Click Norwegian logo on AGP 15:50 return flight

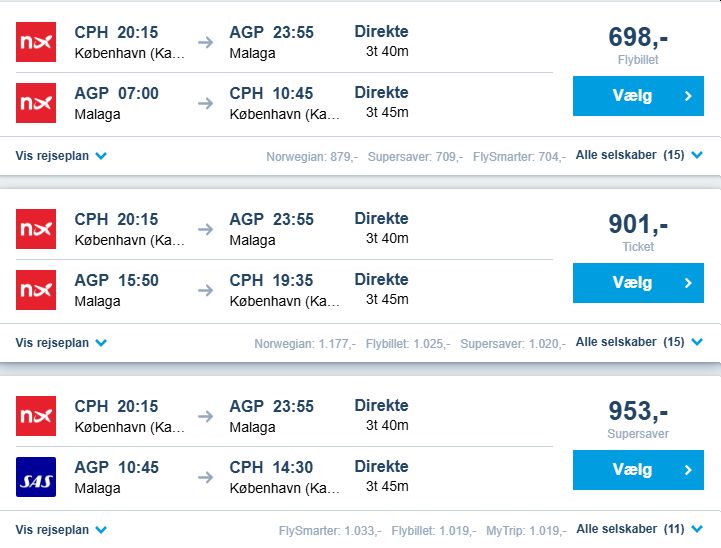tap(36, 289)
